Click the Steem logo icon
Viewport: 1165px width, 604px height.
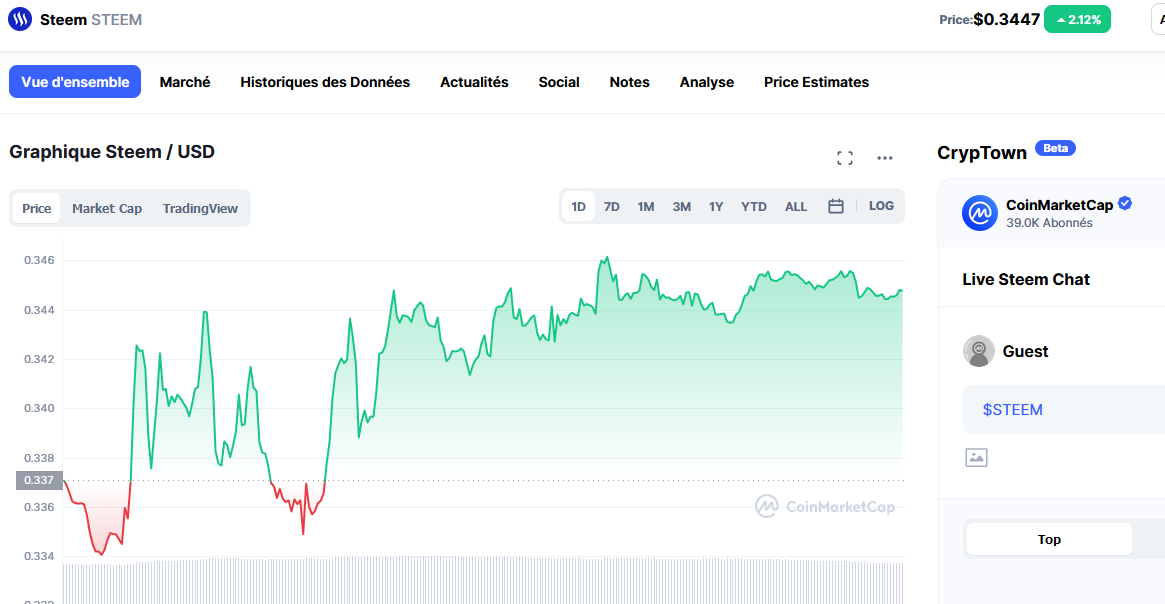(x=20, y=19)
